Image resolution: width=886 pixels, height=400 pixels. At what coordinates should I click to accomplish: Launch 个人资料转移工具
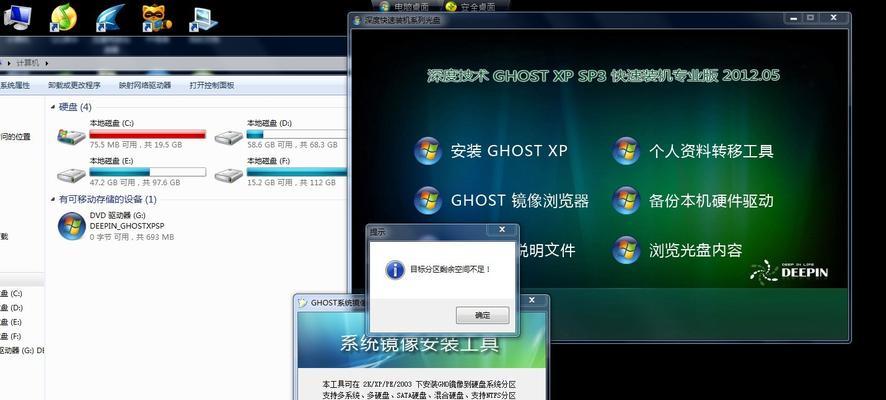[x=693, y=151]
